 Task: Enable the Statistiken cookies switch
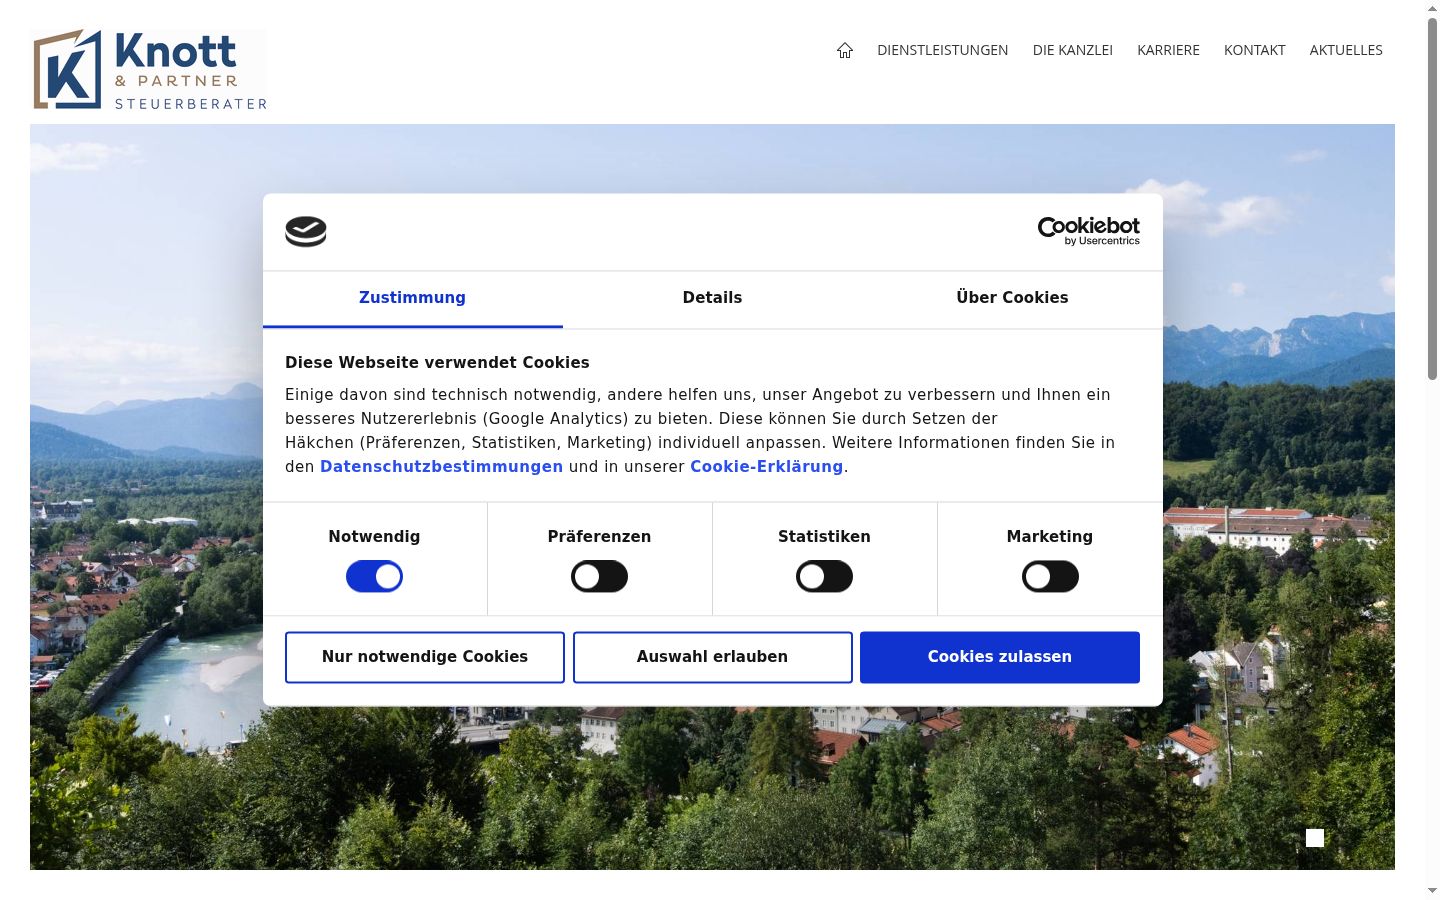click(824, 577)
